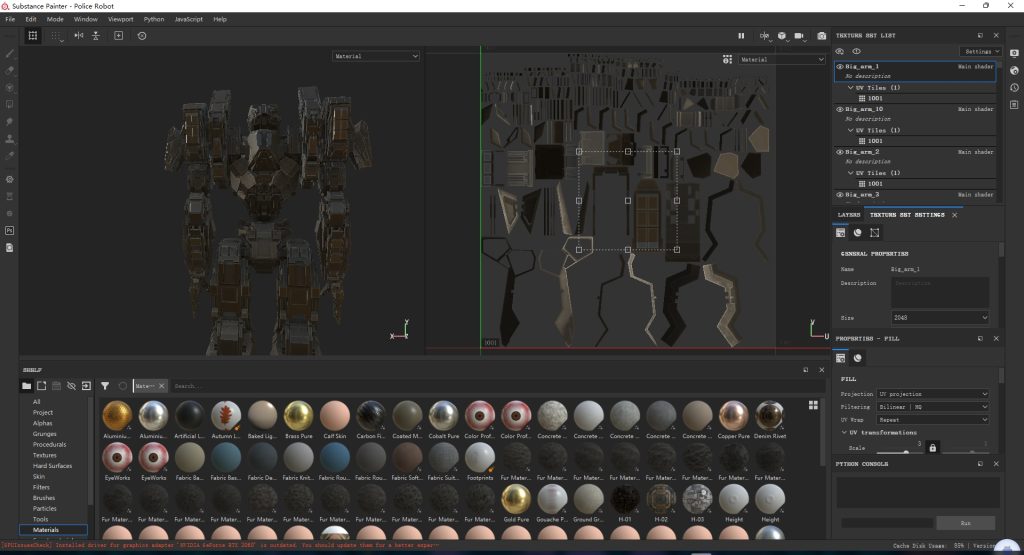Open the resource updater icon below Ps
1024x555 pixels.
[10, 247]
